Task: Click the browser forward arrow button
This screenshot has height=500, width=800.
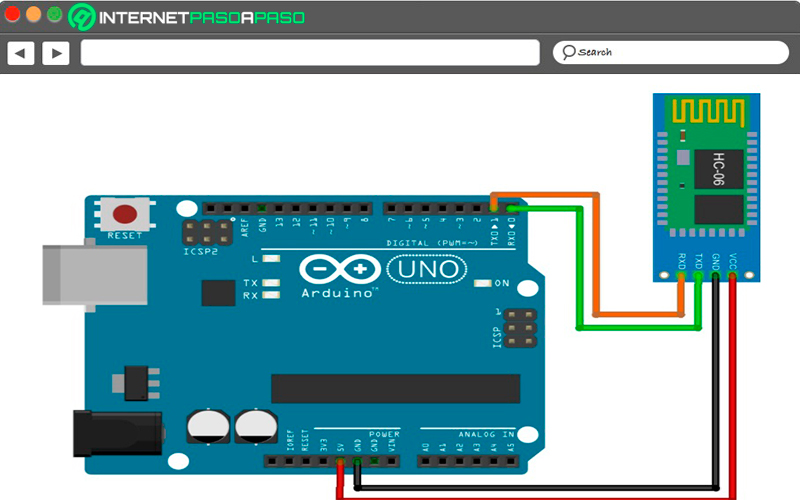Action: [56, 53]
